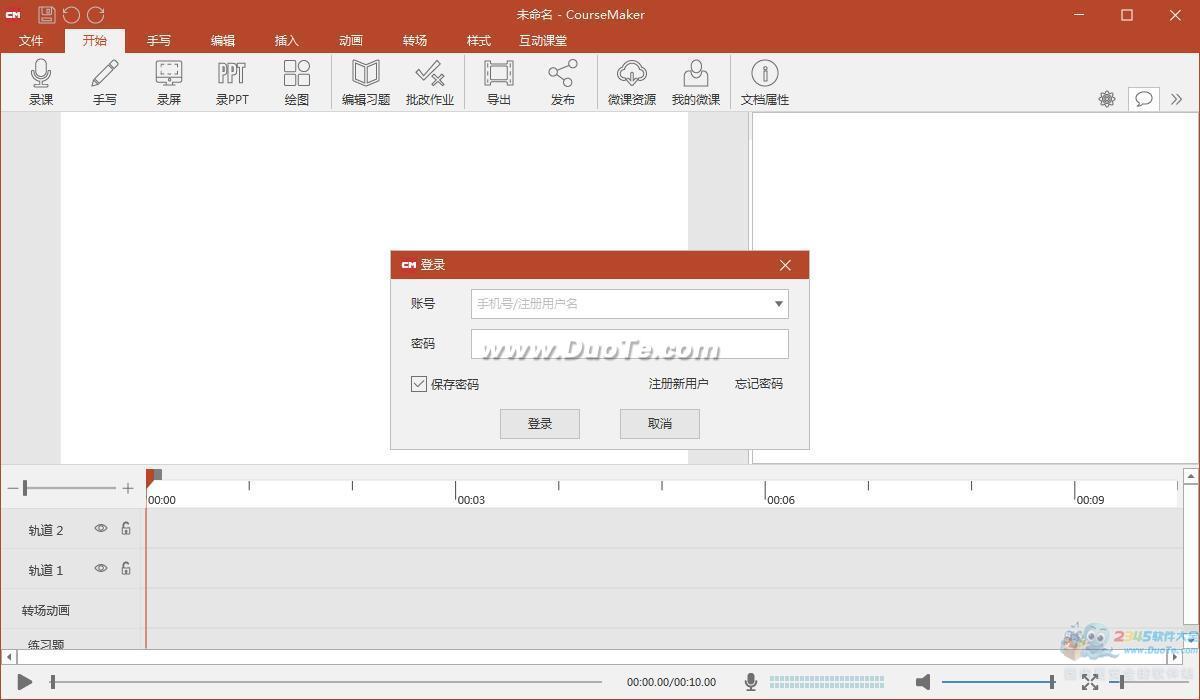1200x700 pixels.
Task: Click the 发布 publish icon
Action: tap(563, 82)
